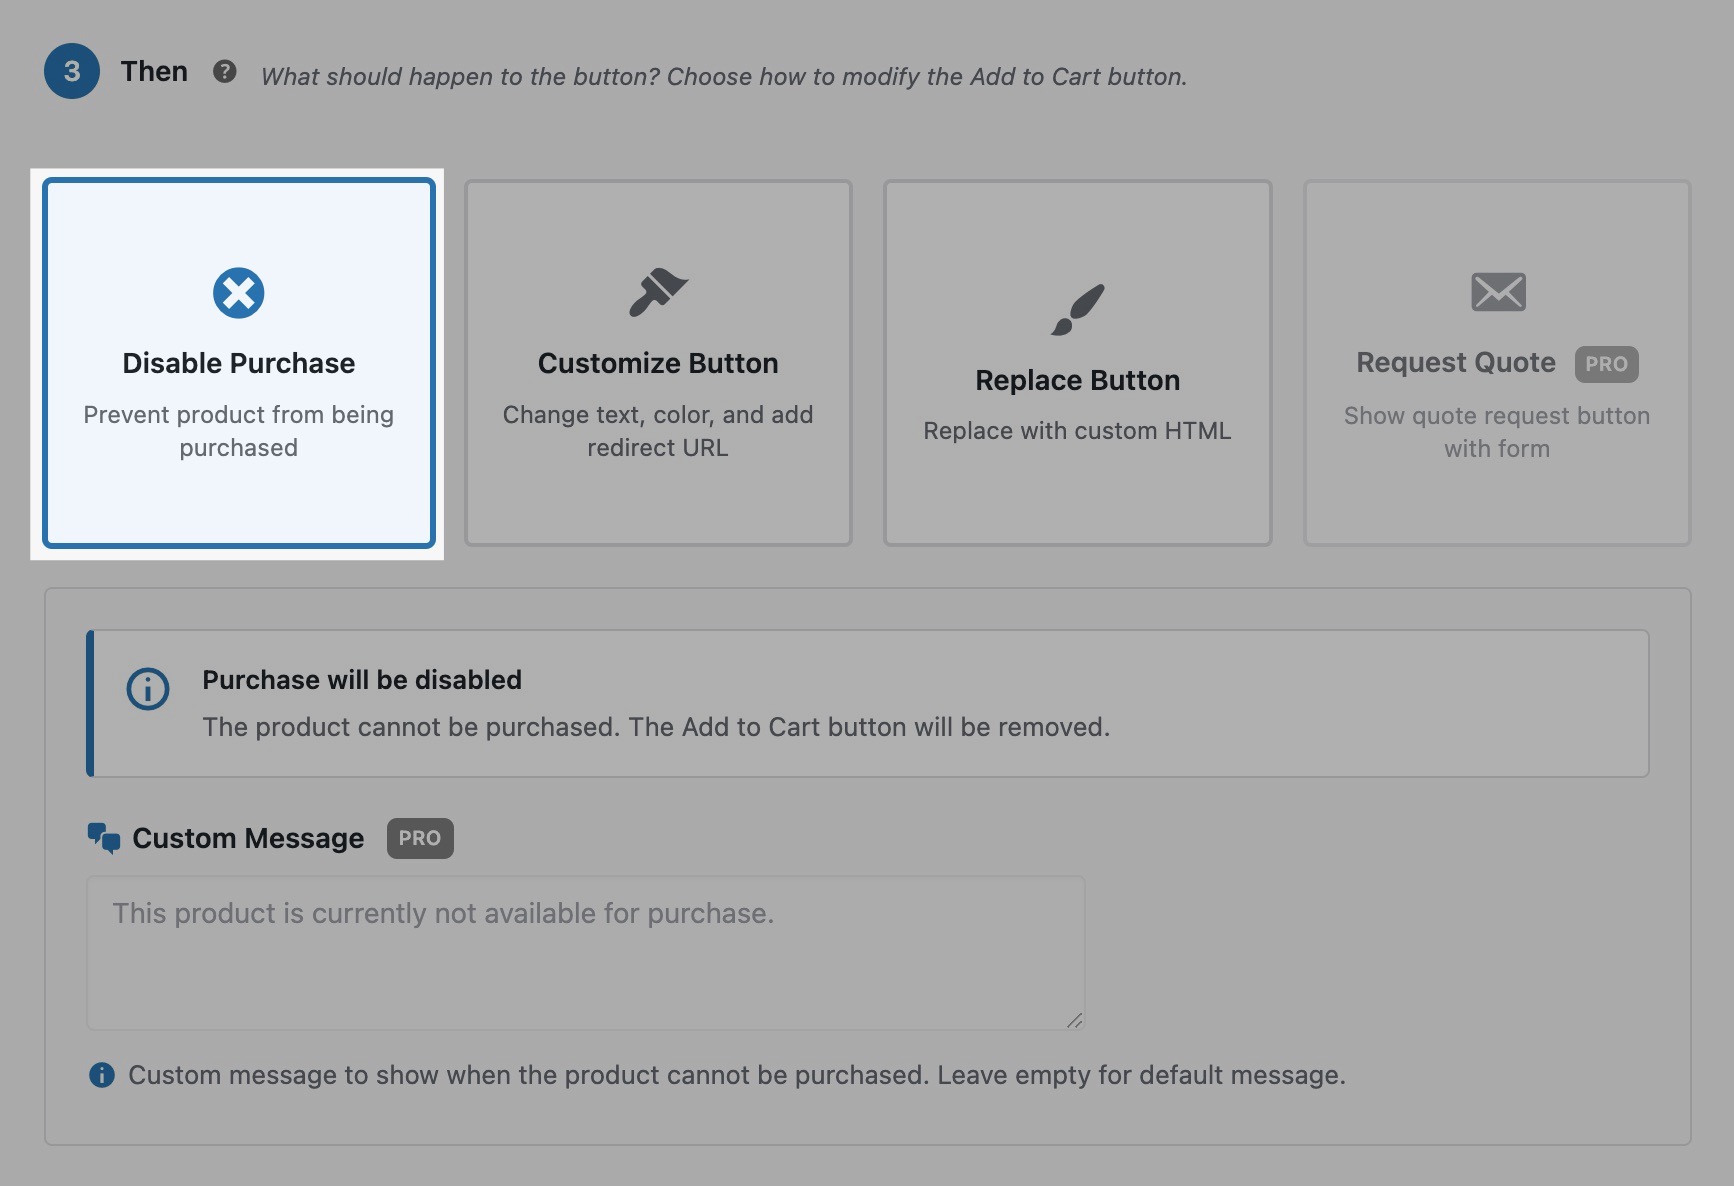
Task: Click the paintbrush icon on Customize Button card
Action: [658, 292]
